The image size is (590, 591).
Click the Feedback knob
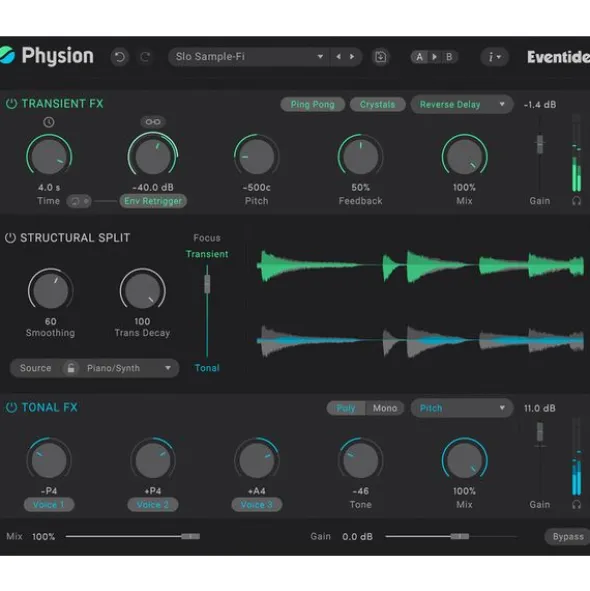point(360,156)
